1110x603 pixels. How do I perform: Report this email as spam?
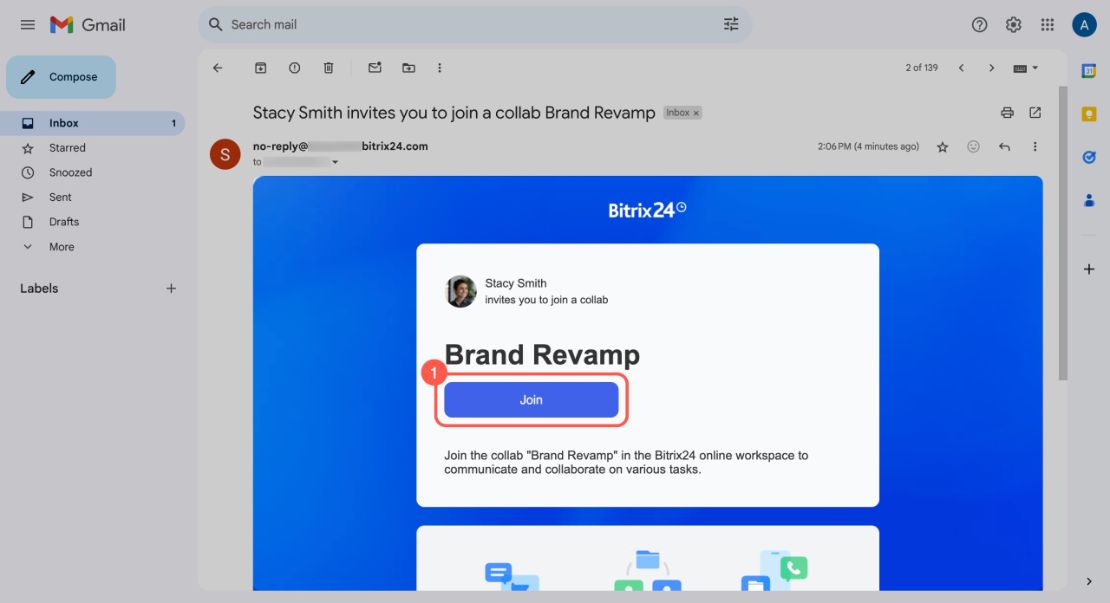pyautogui.click(x=294, y=68)
